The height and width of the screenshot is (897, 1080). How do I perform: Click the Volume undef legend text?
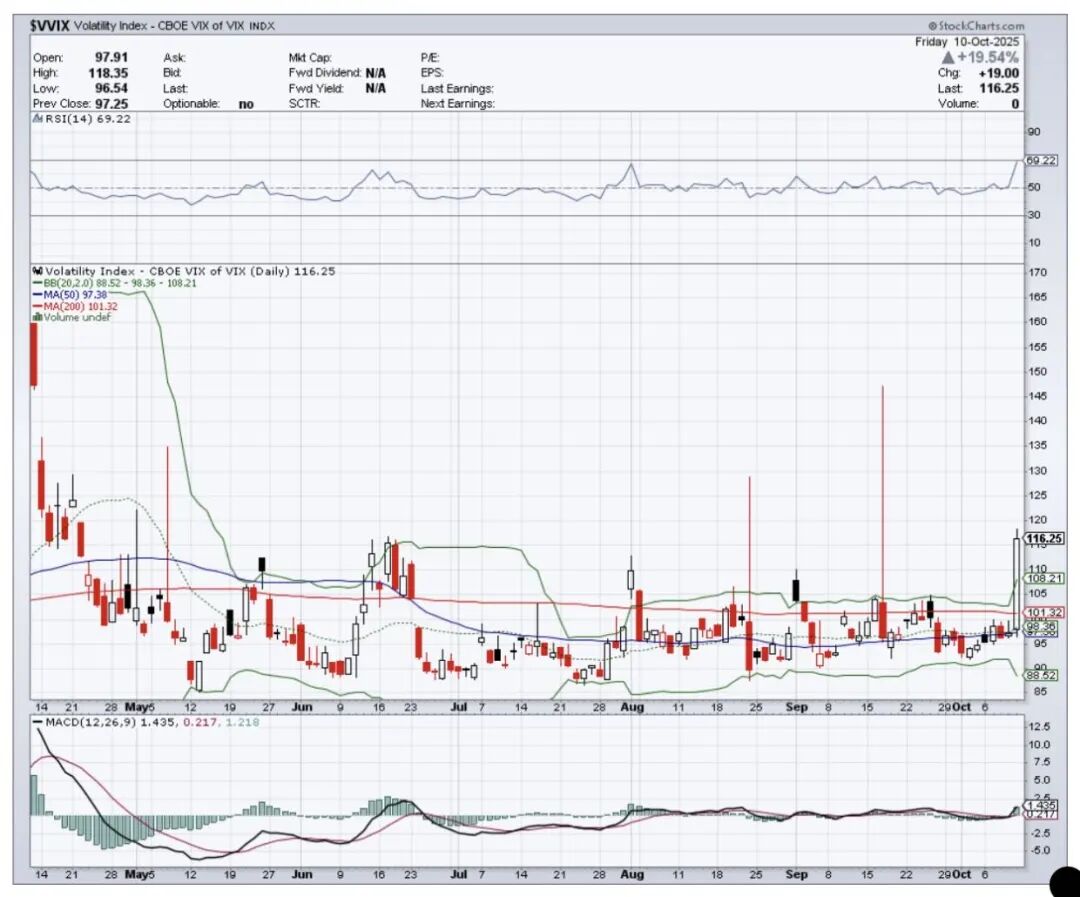pos(76,317)
